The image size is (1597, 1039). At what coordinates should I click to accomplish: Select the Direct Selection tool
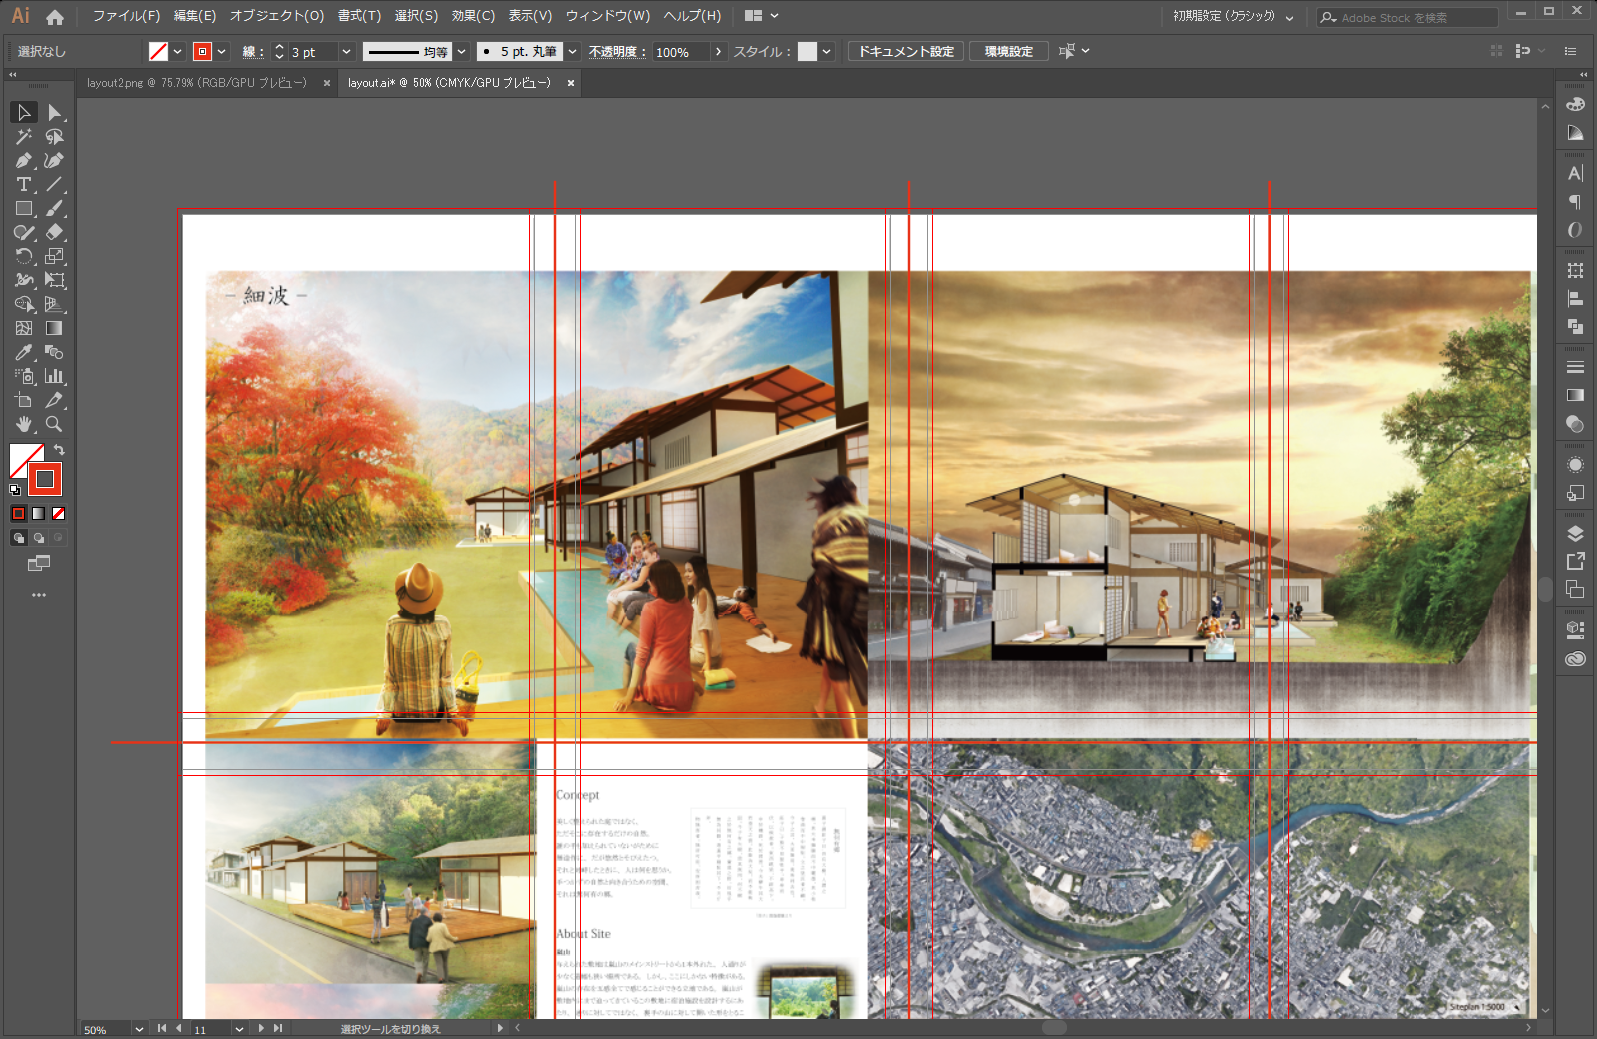tap(54, 113)
